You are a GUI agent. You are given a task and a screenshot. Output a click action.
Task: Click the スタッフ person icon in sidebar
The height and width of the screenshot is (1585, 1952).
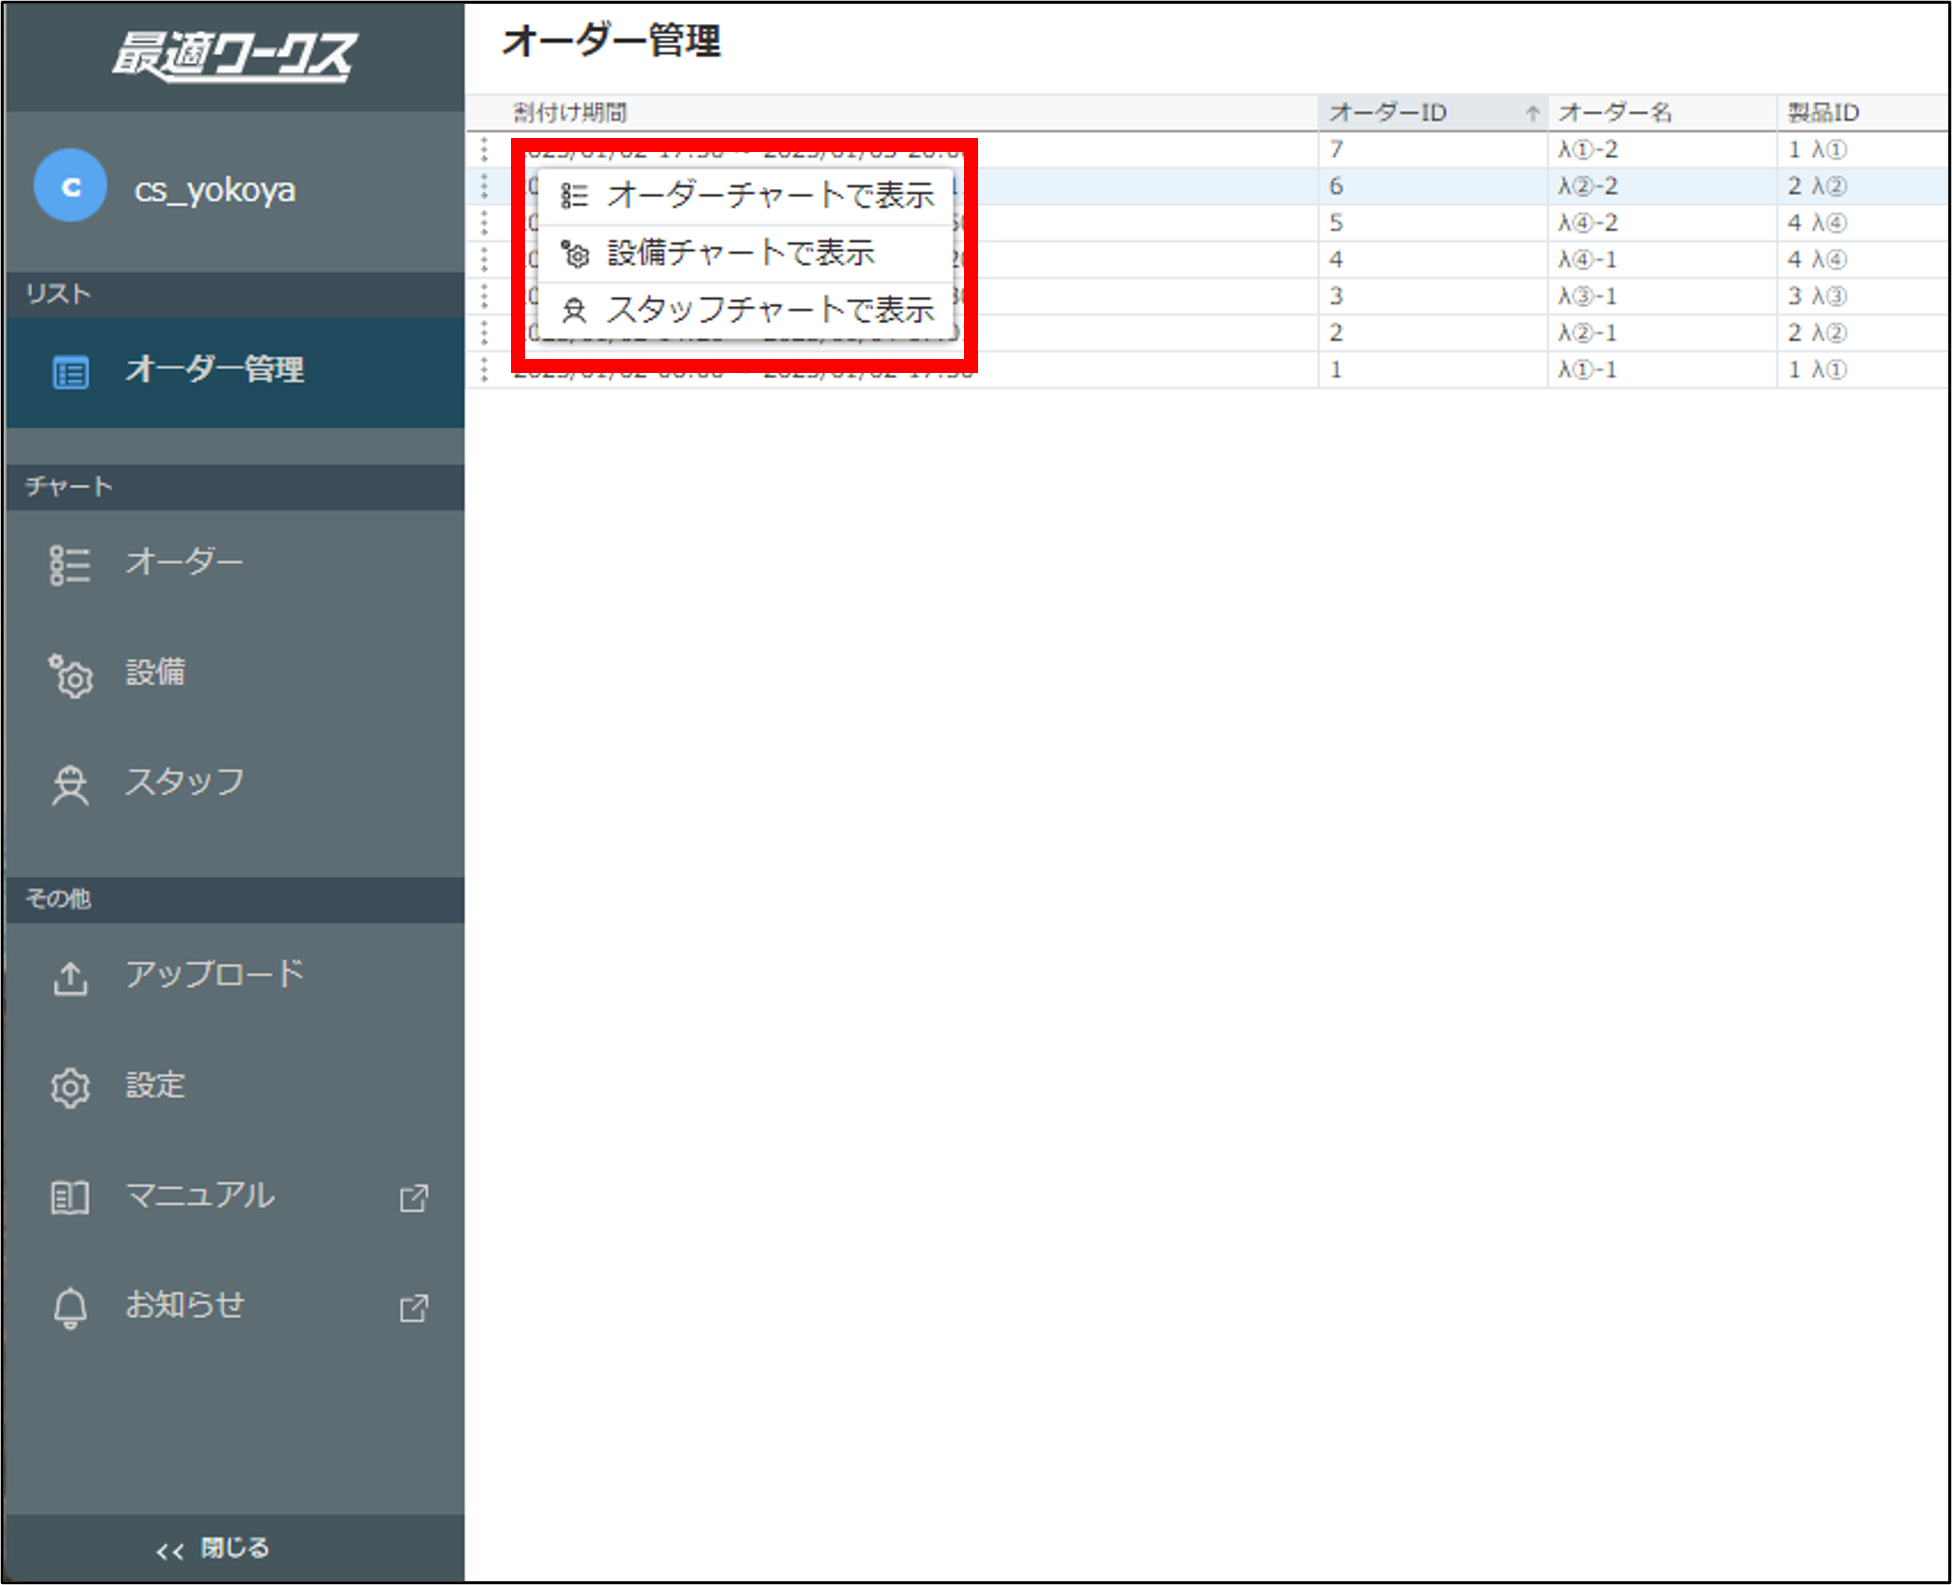tap(70, 785)
